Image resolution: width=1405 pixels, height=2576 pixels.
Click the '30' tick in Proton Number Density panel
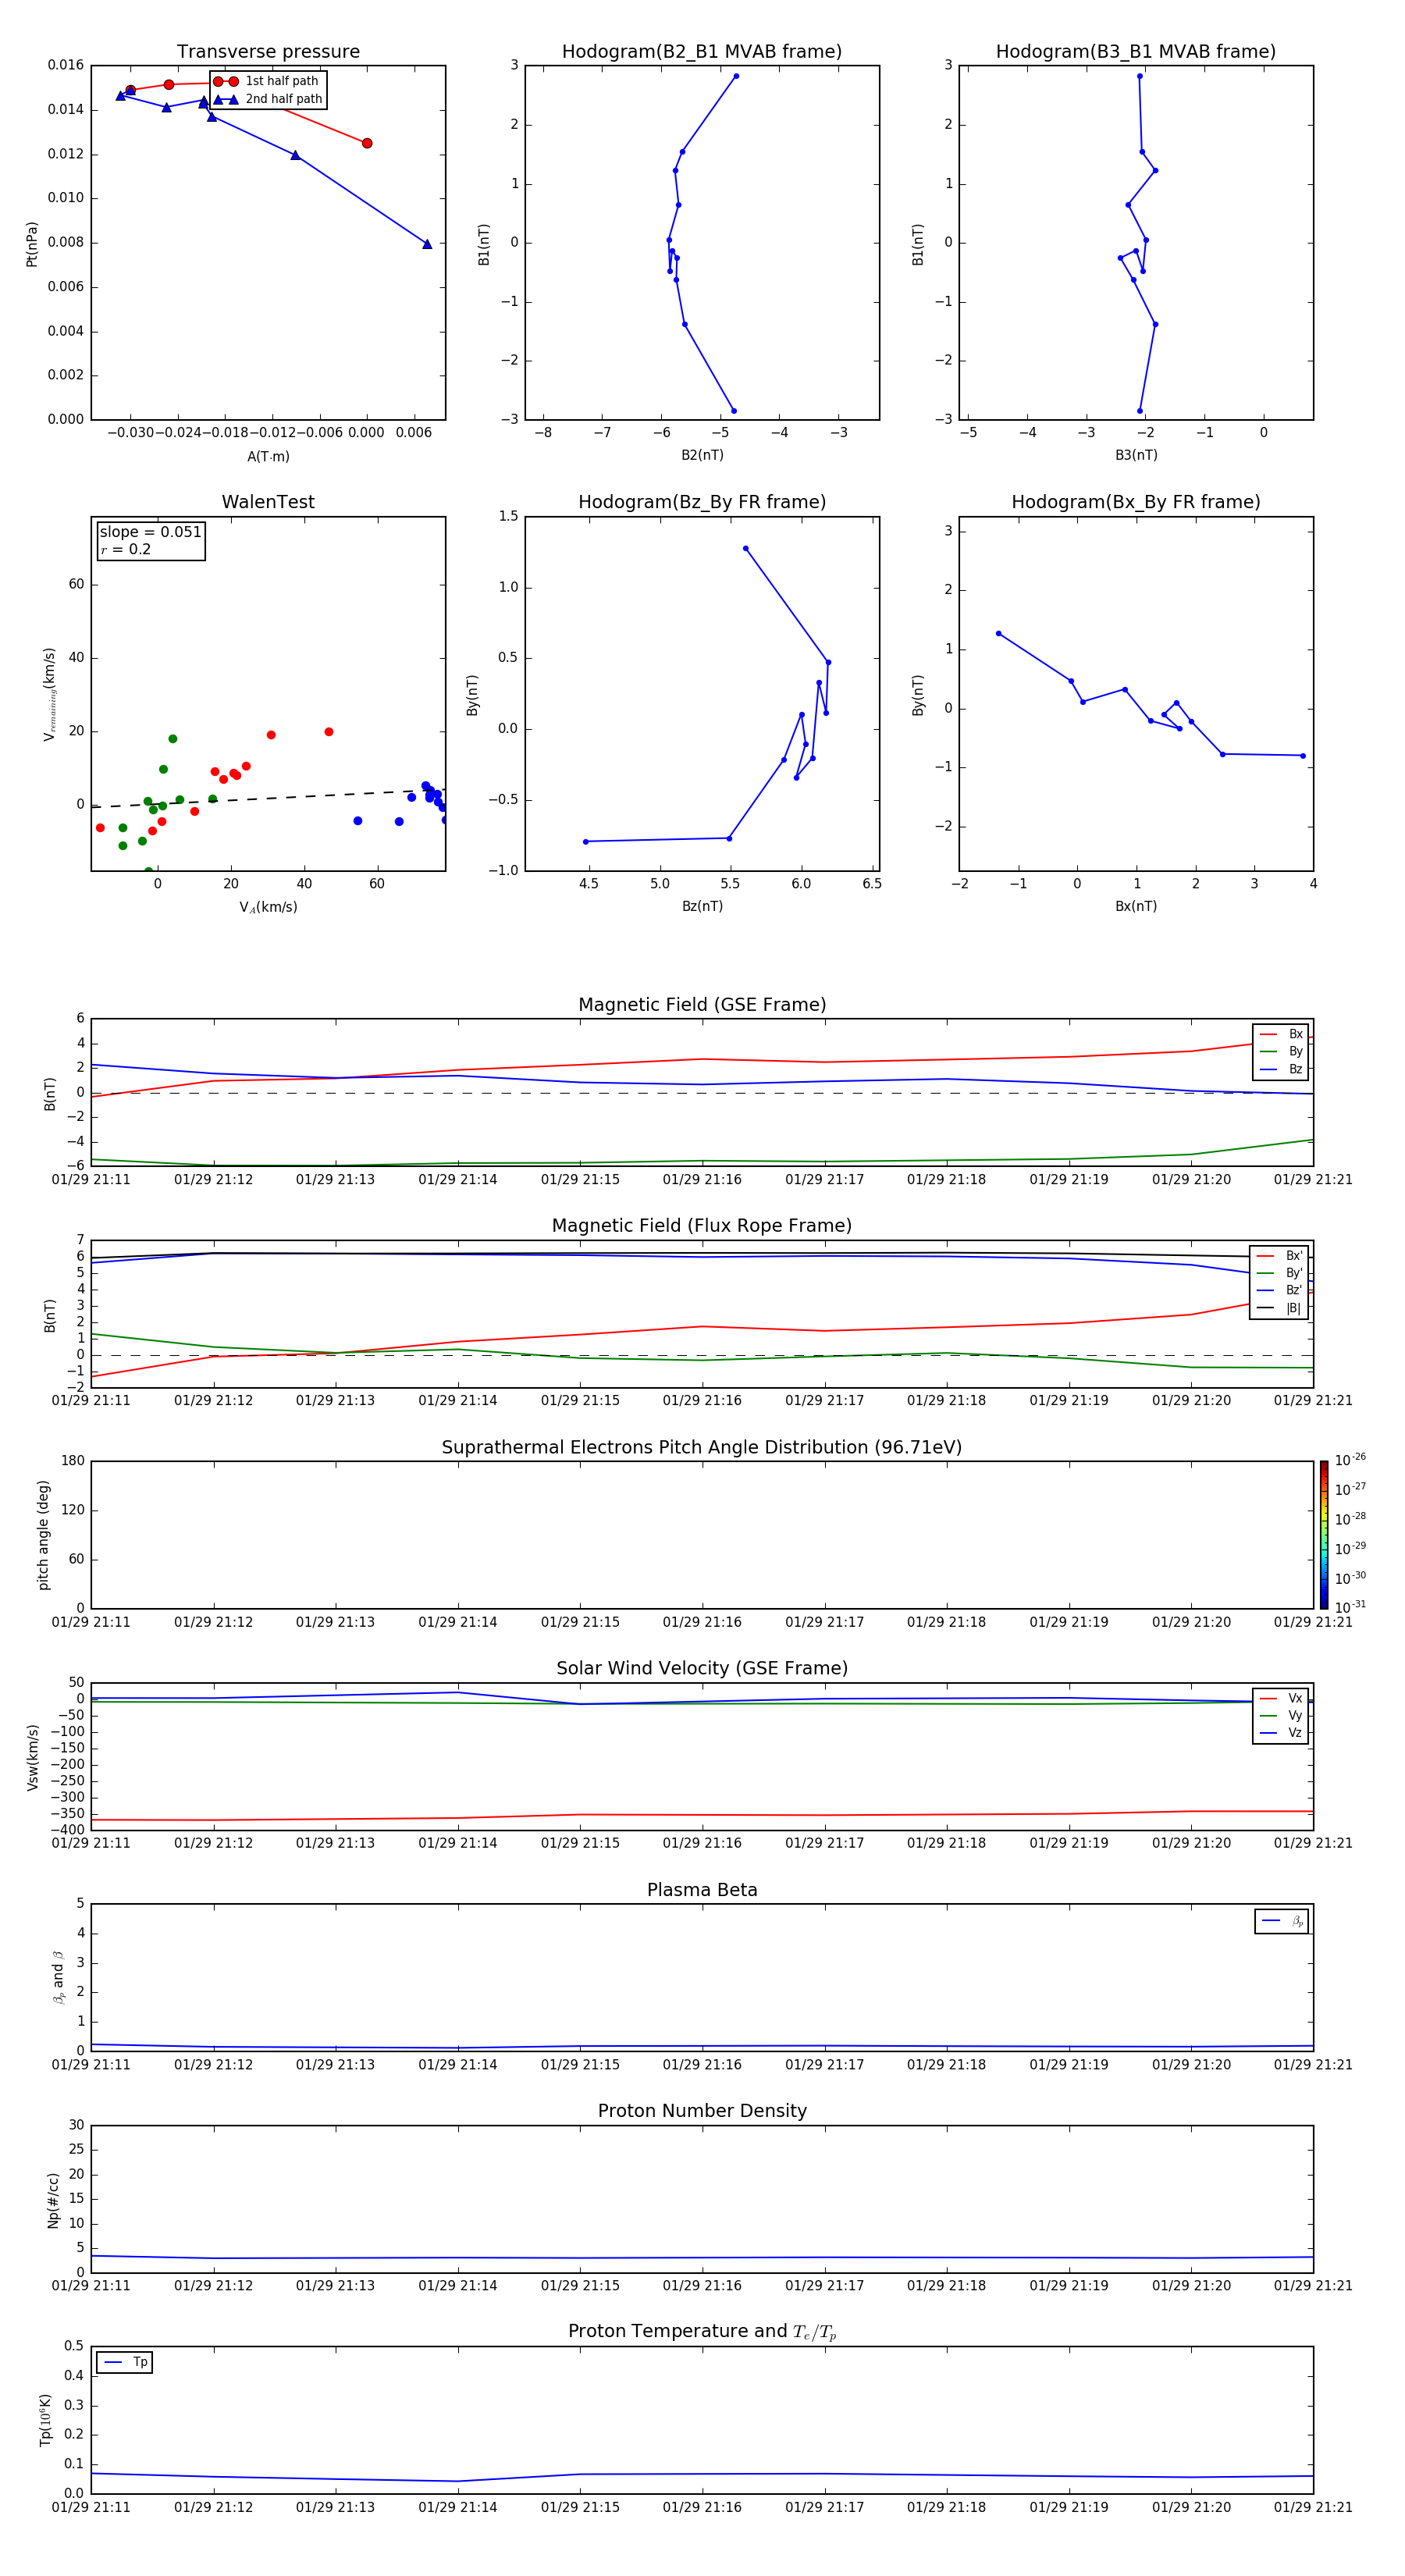tap(76, 2125)
